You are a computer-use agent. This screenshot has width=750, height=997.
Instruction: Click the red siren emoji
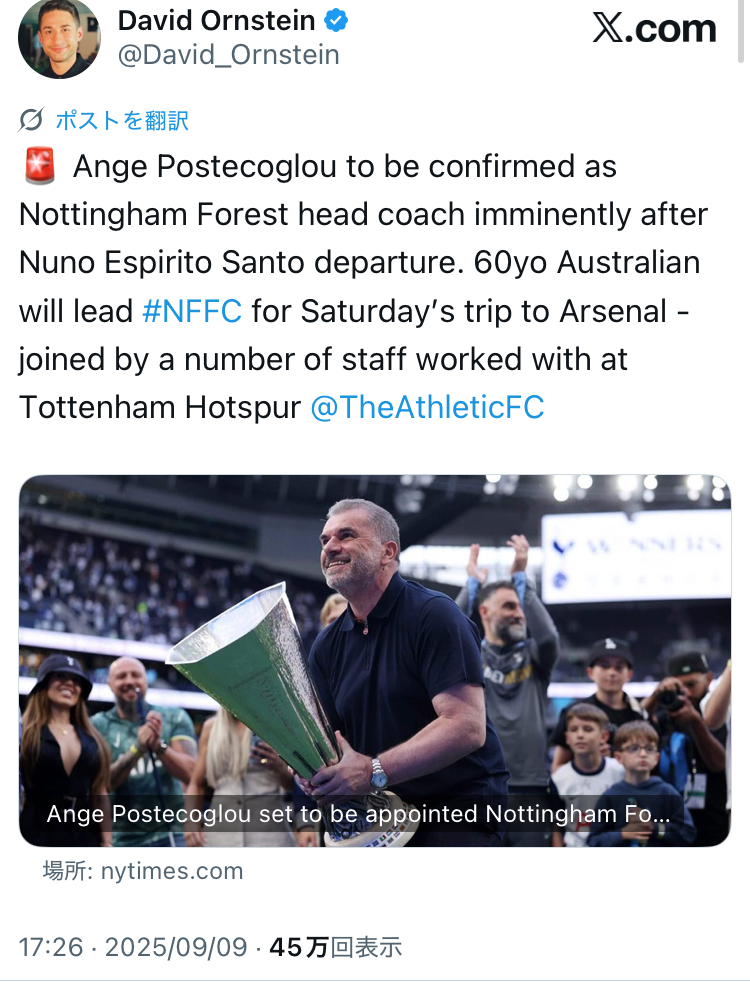(38, 167)
